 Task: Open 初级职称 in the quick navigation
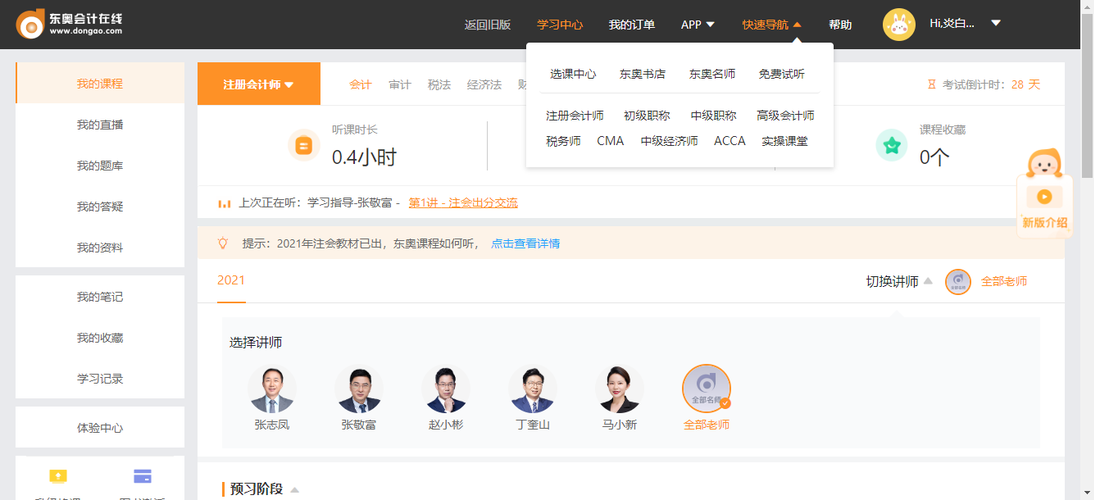pos(647,116)
